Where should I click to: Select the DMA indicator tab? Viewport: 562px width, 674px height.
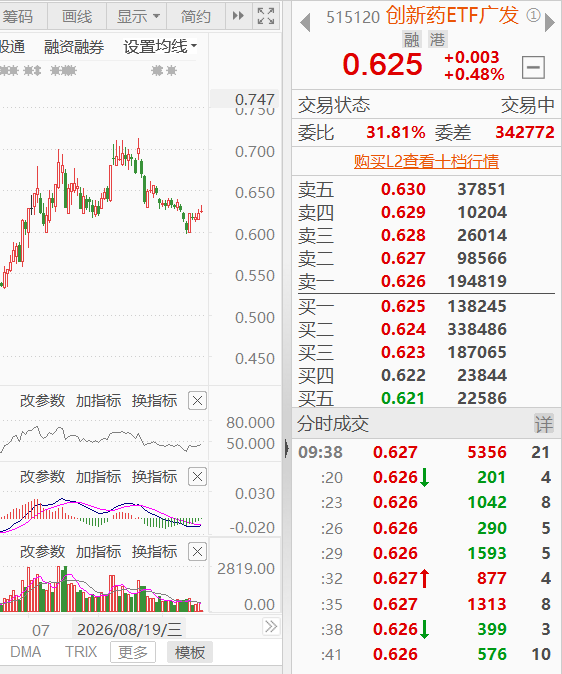pyautogui.click(x=26, y=652)
